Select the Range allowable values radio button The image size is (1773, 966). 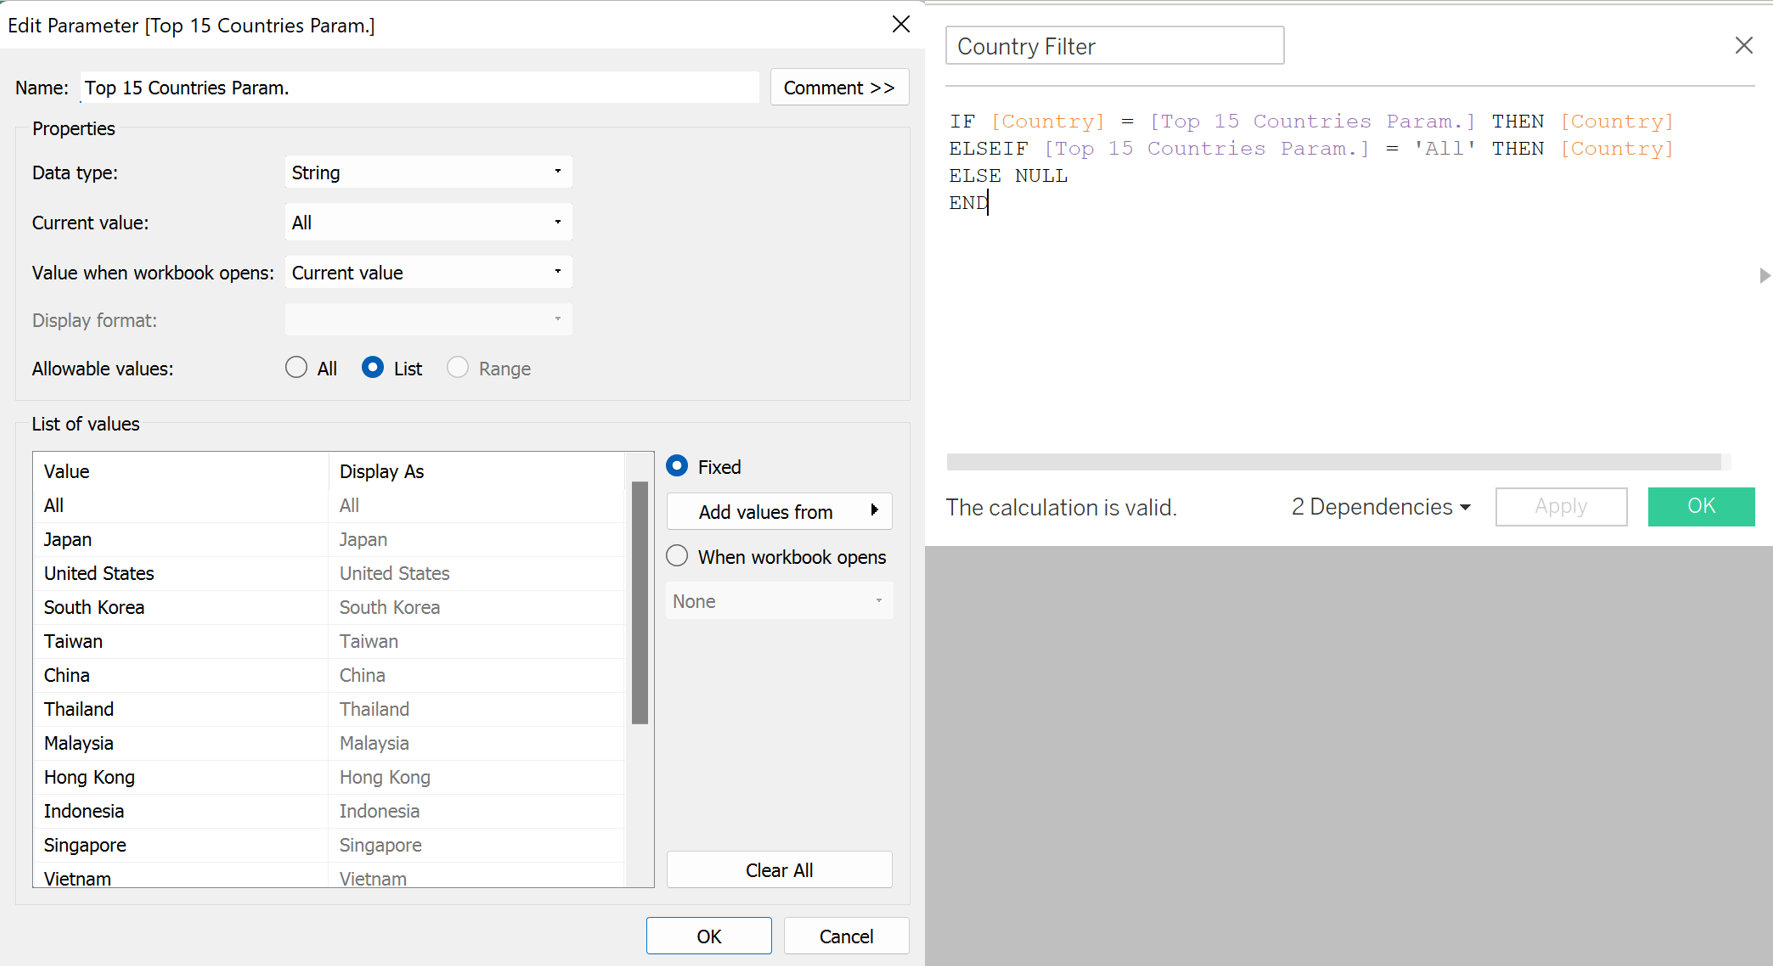click(x=458, y=368)
